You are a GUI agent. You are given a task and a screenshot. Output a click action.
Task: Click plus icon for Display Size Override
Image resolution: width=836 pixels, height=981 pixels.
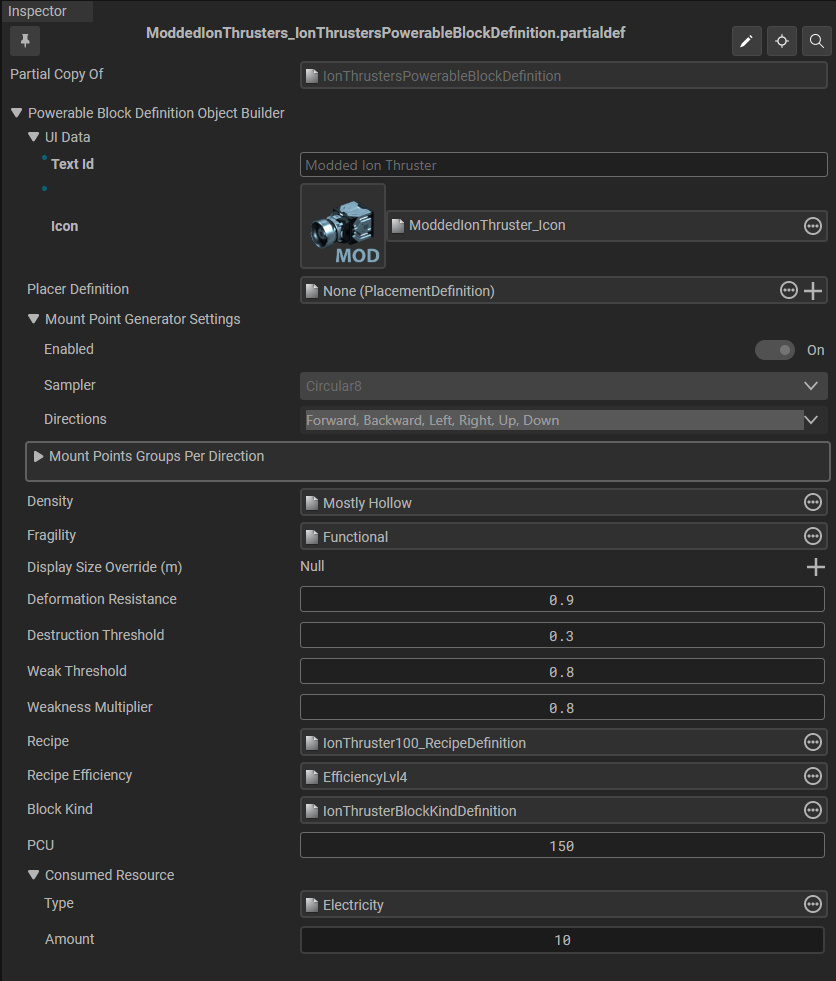[815, 568]
